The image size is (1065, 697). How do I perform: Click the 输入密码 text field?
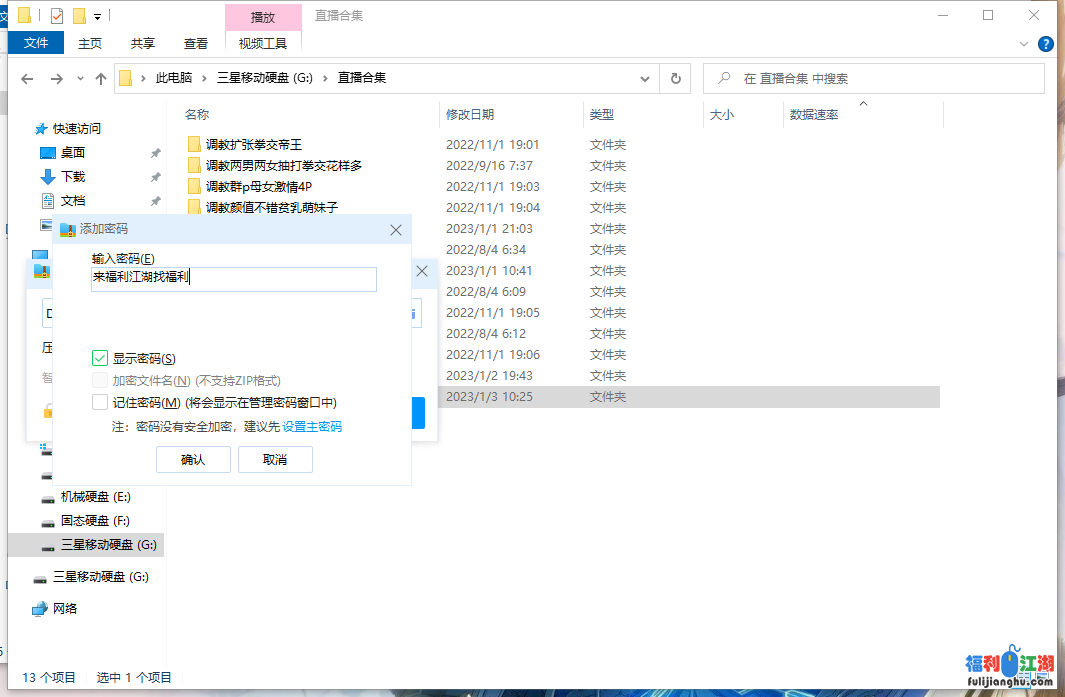(233, 279)
